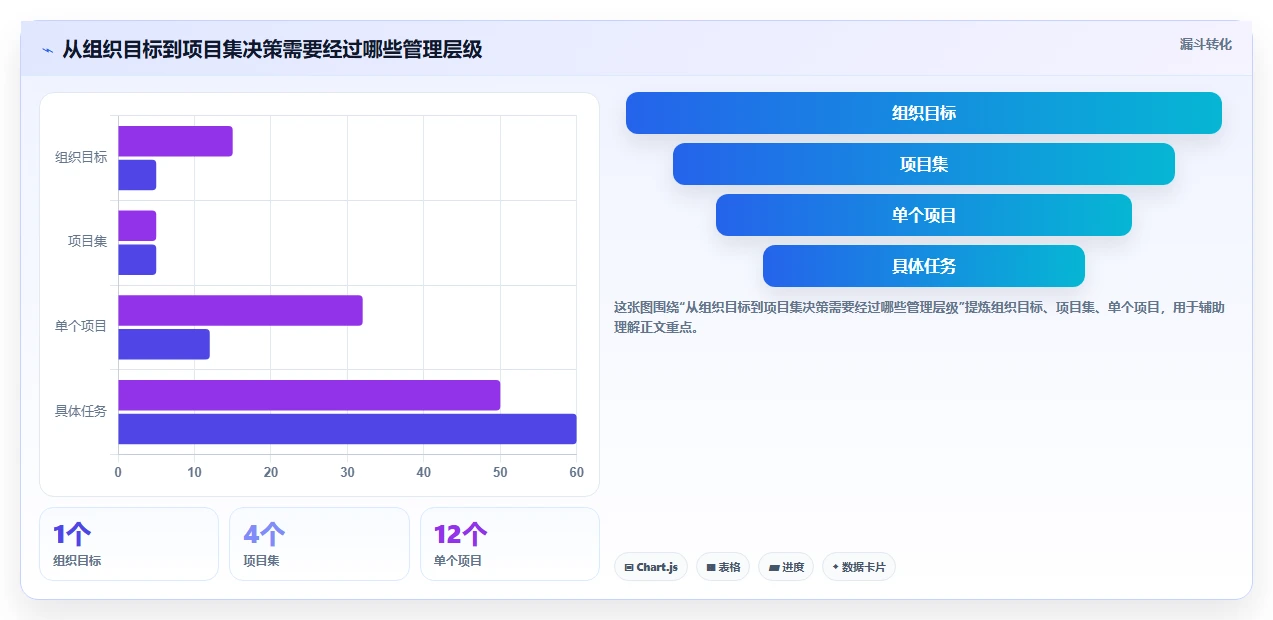The width and height of the screenshot is (1273, 620).
Task: Click the 漏斗转化 label in header
Action: 1205,45
